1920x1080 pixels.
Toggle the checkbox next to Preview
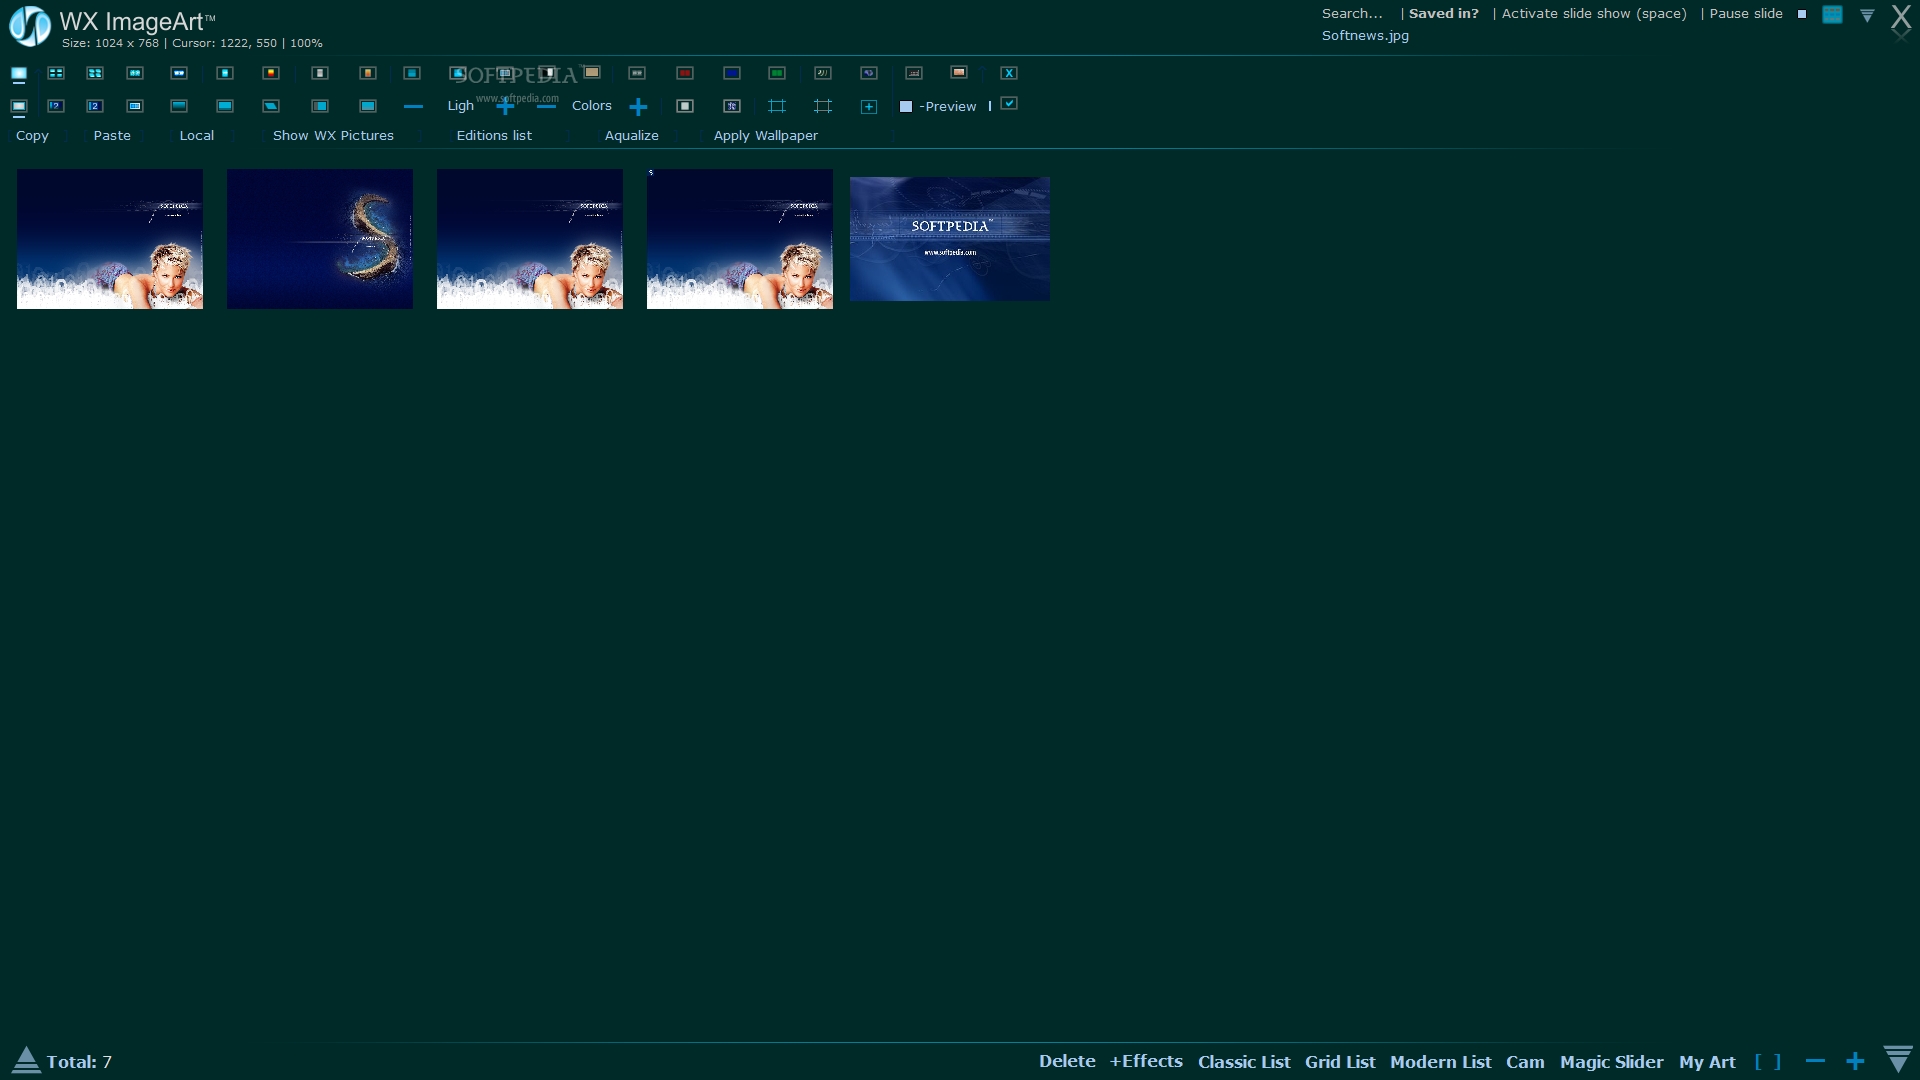(1009, 103)
